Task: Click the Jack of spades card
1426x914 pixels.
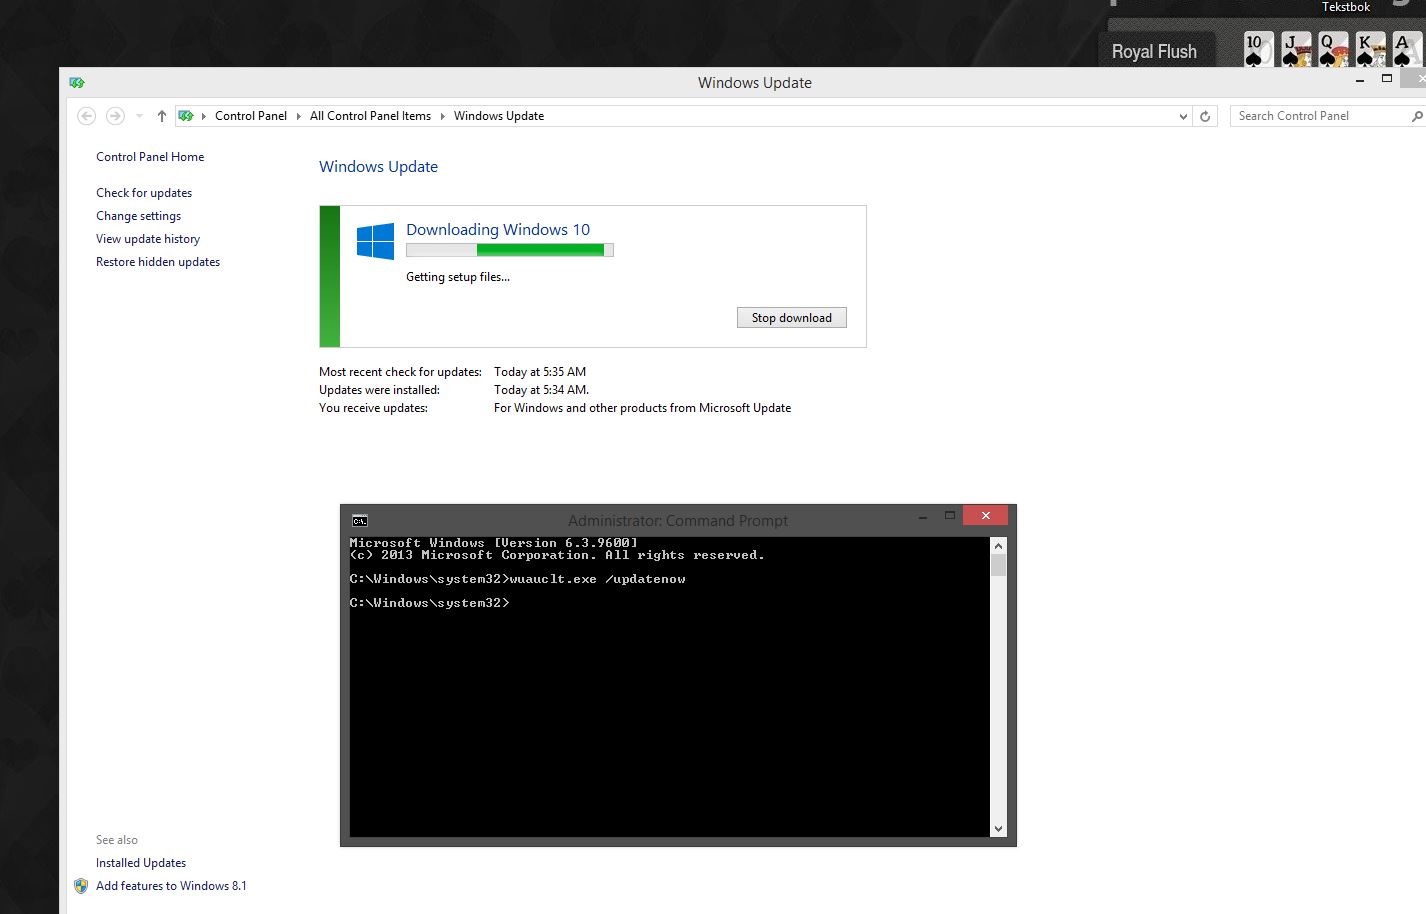Action: [x=1296, y=49]
